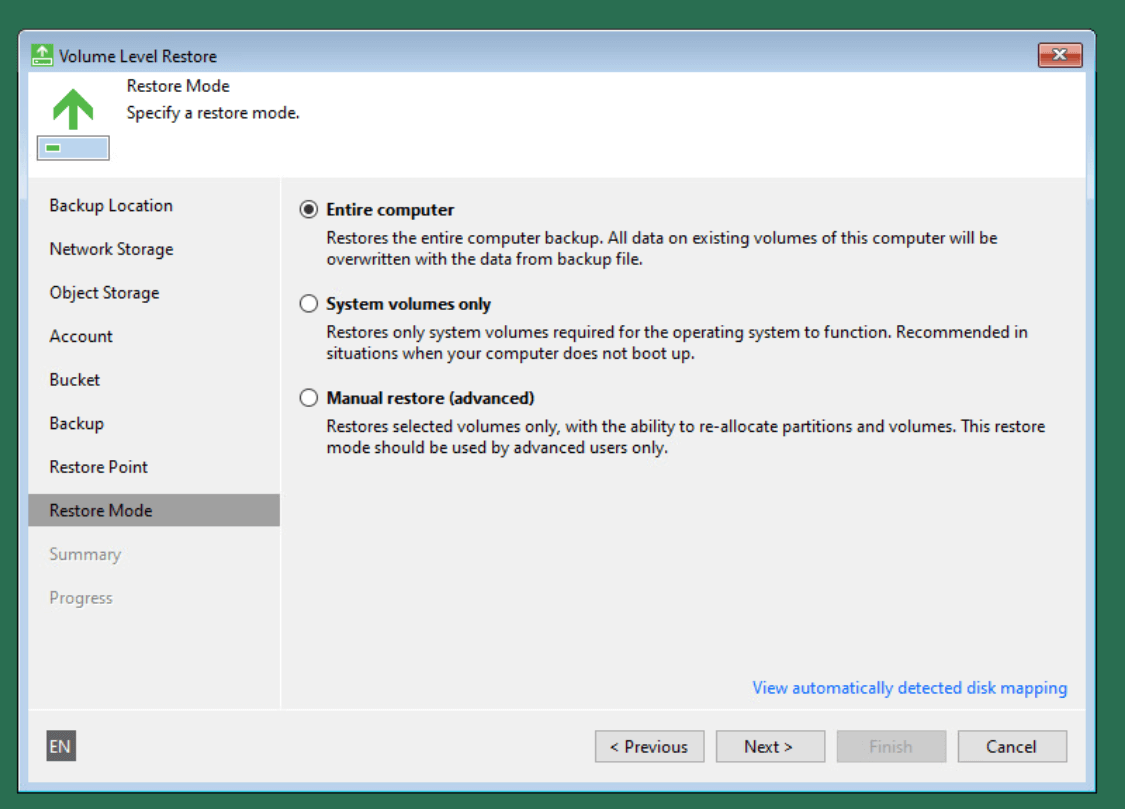Select the Entire computer restore mode

[x=309, y=210]
